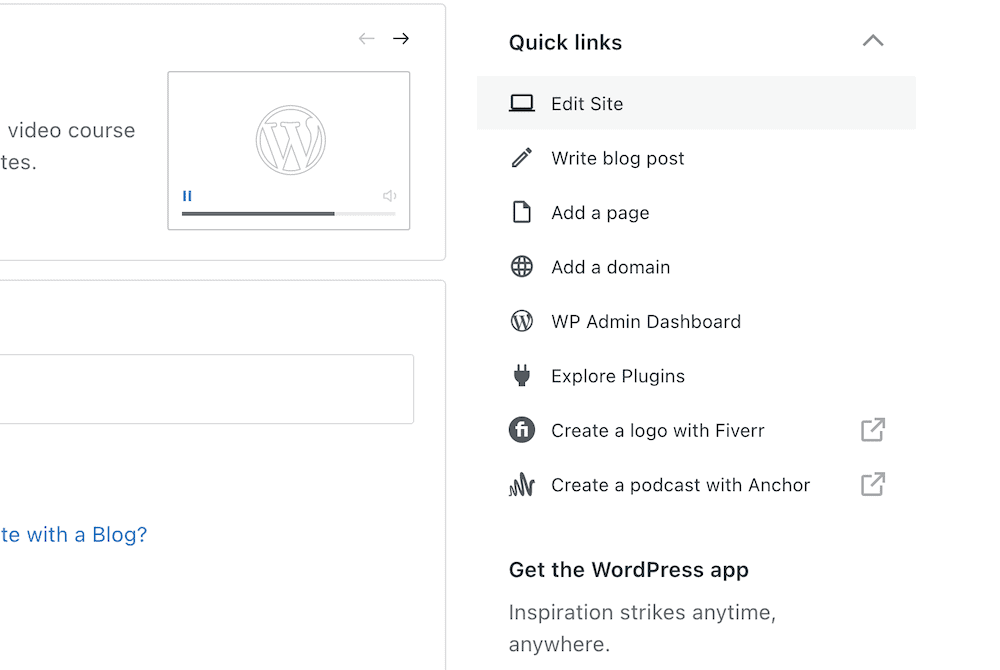Image resolution: width=1000 pixels, height=670 pixels.
Task: Click the globe icon for adding a domain
Action: 522,266
